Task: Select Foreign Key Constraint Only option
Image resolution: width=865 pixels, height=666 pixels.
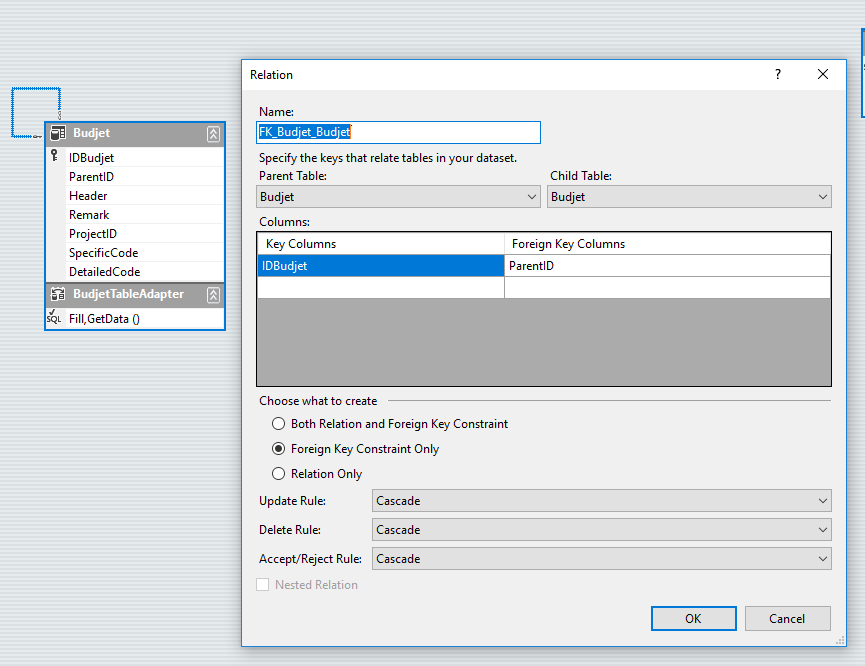Action: (279, 449)
